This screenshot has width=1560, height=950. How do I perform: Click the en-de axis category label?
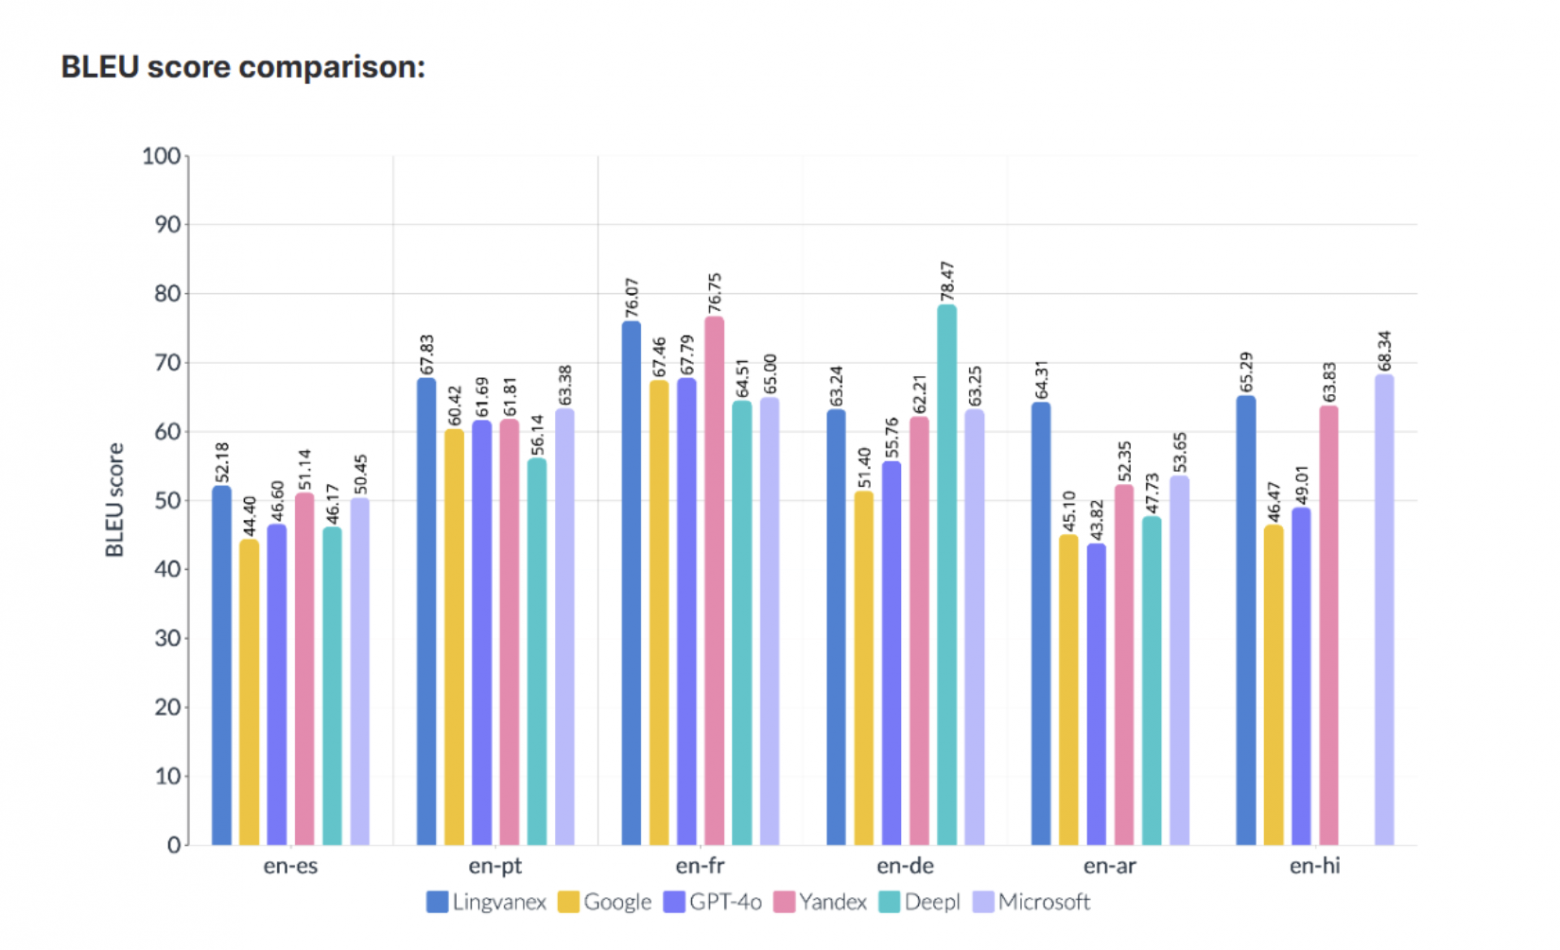tap(905, 866)
